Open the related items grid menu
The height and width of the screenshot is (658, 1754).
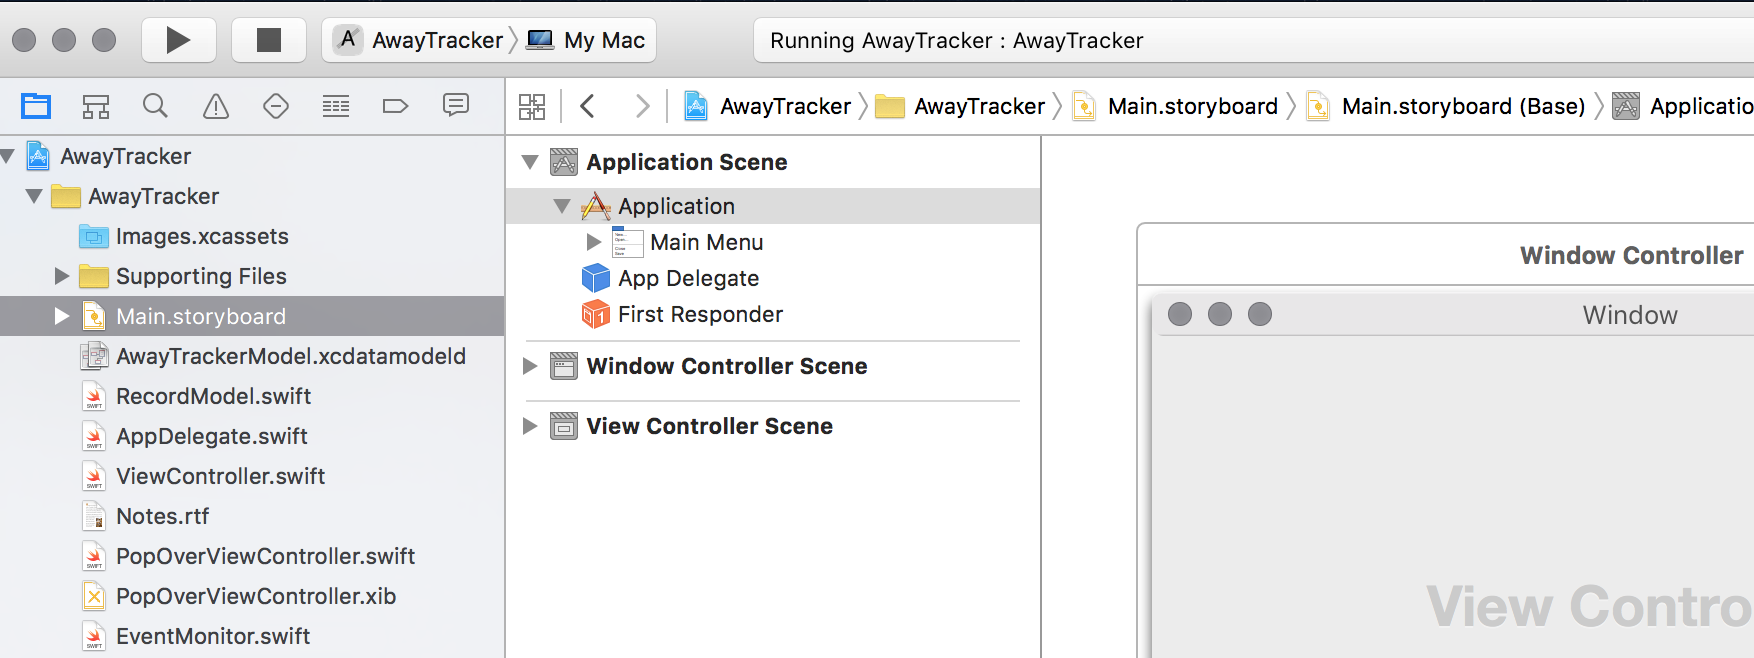[532, 106]
